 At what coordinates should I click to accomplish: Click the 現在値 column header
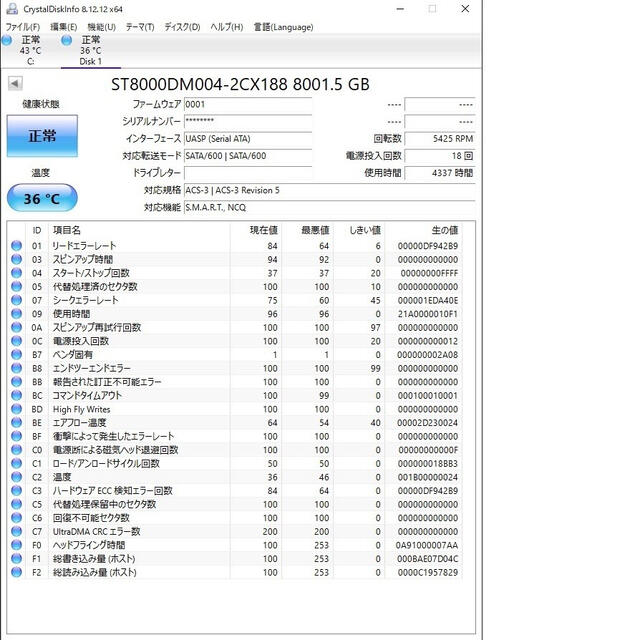pos(256,230)
